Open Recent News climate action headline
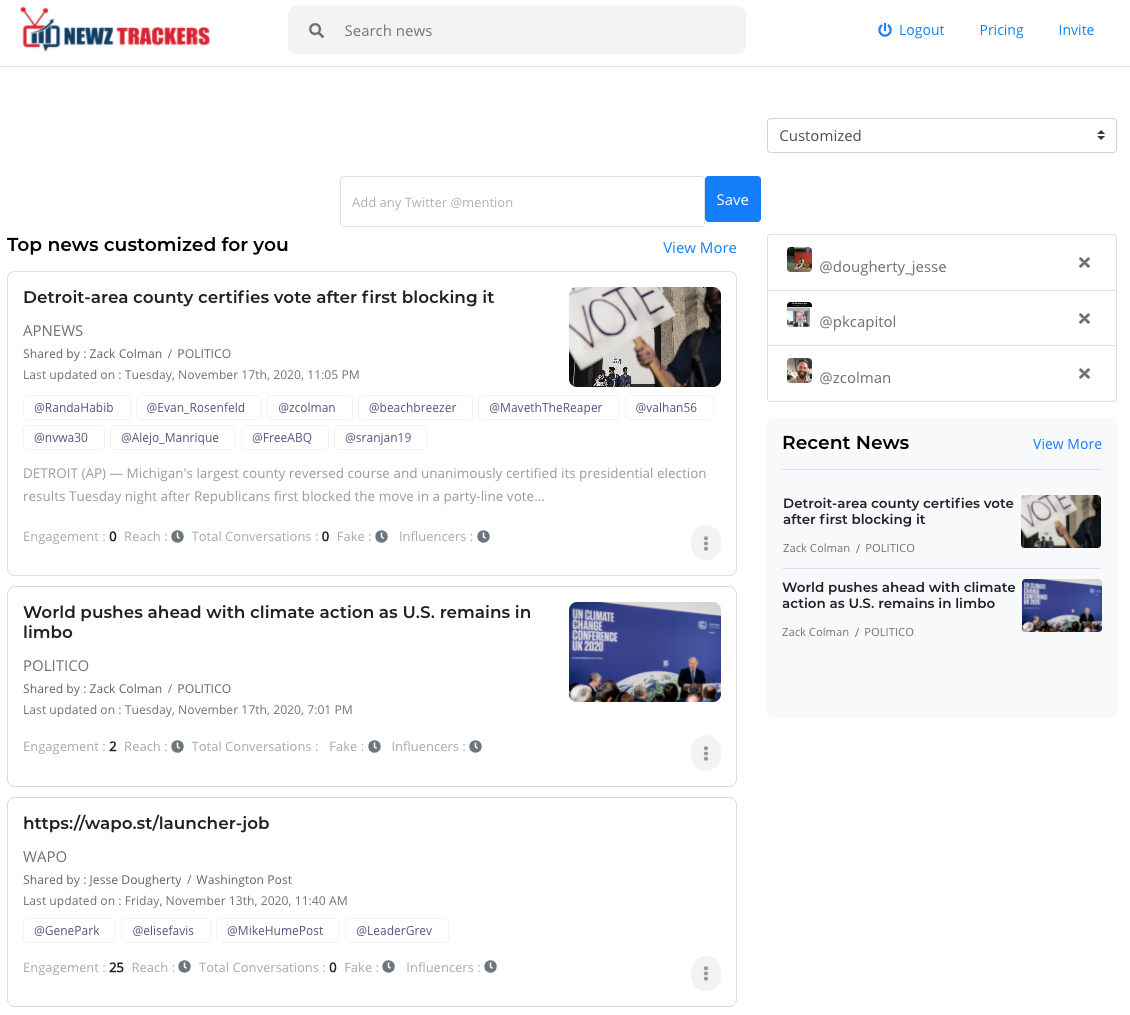 (898, 595)
